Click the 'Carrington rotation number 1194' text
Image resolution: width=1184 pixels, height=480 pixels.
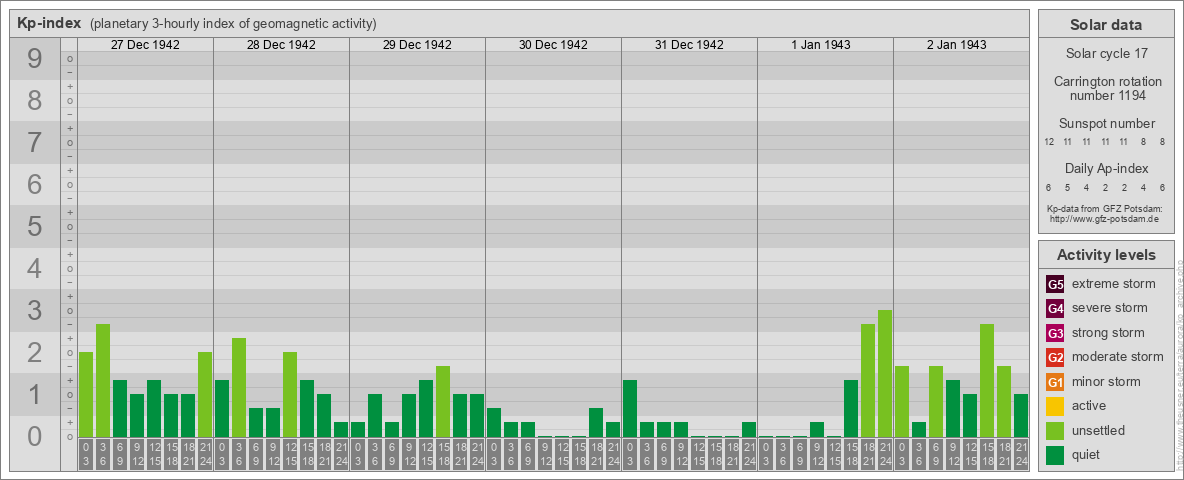(x=1106, y=88)
